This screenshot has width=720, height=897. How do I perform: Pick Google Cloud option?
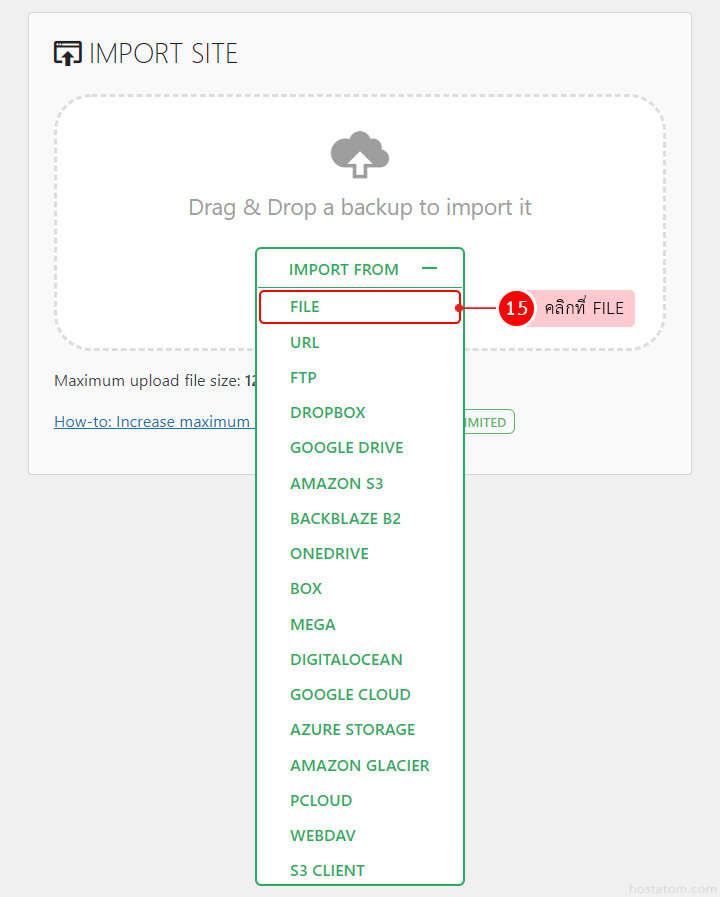350,695
